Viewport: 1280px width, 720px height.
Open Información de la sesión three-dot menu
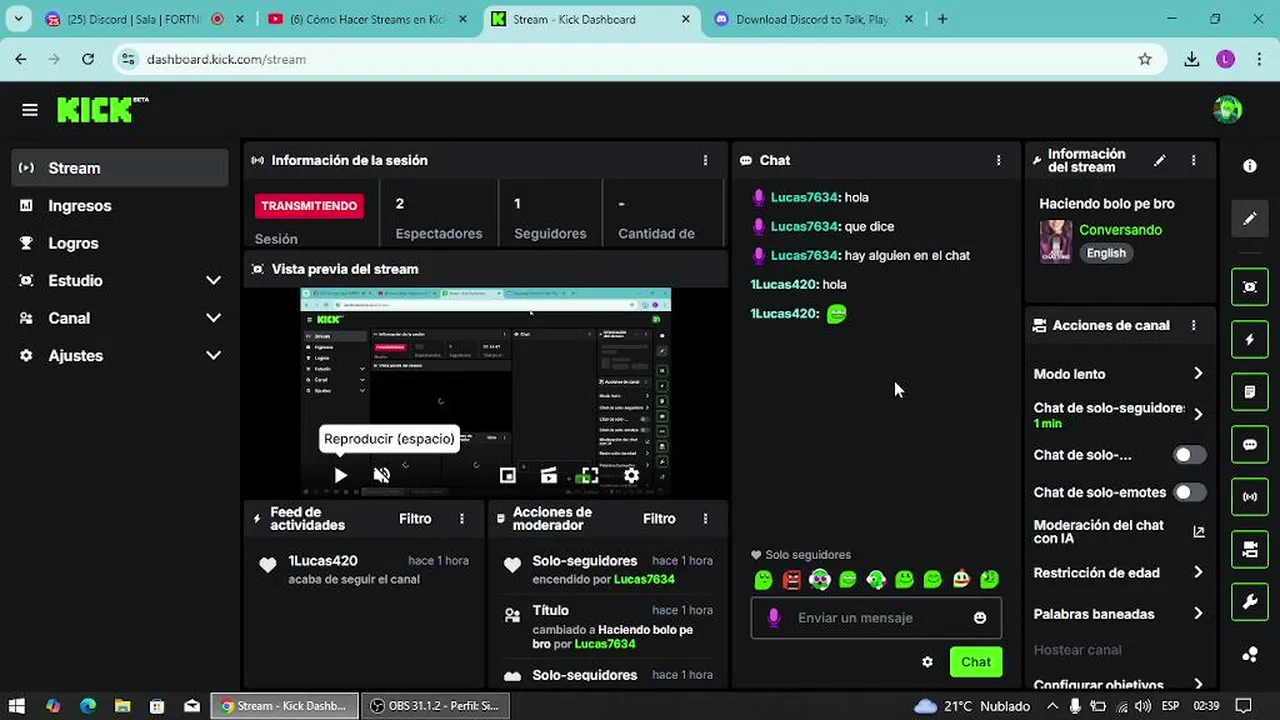pos(705,160)
